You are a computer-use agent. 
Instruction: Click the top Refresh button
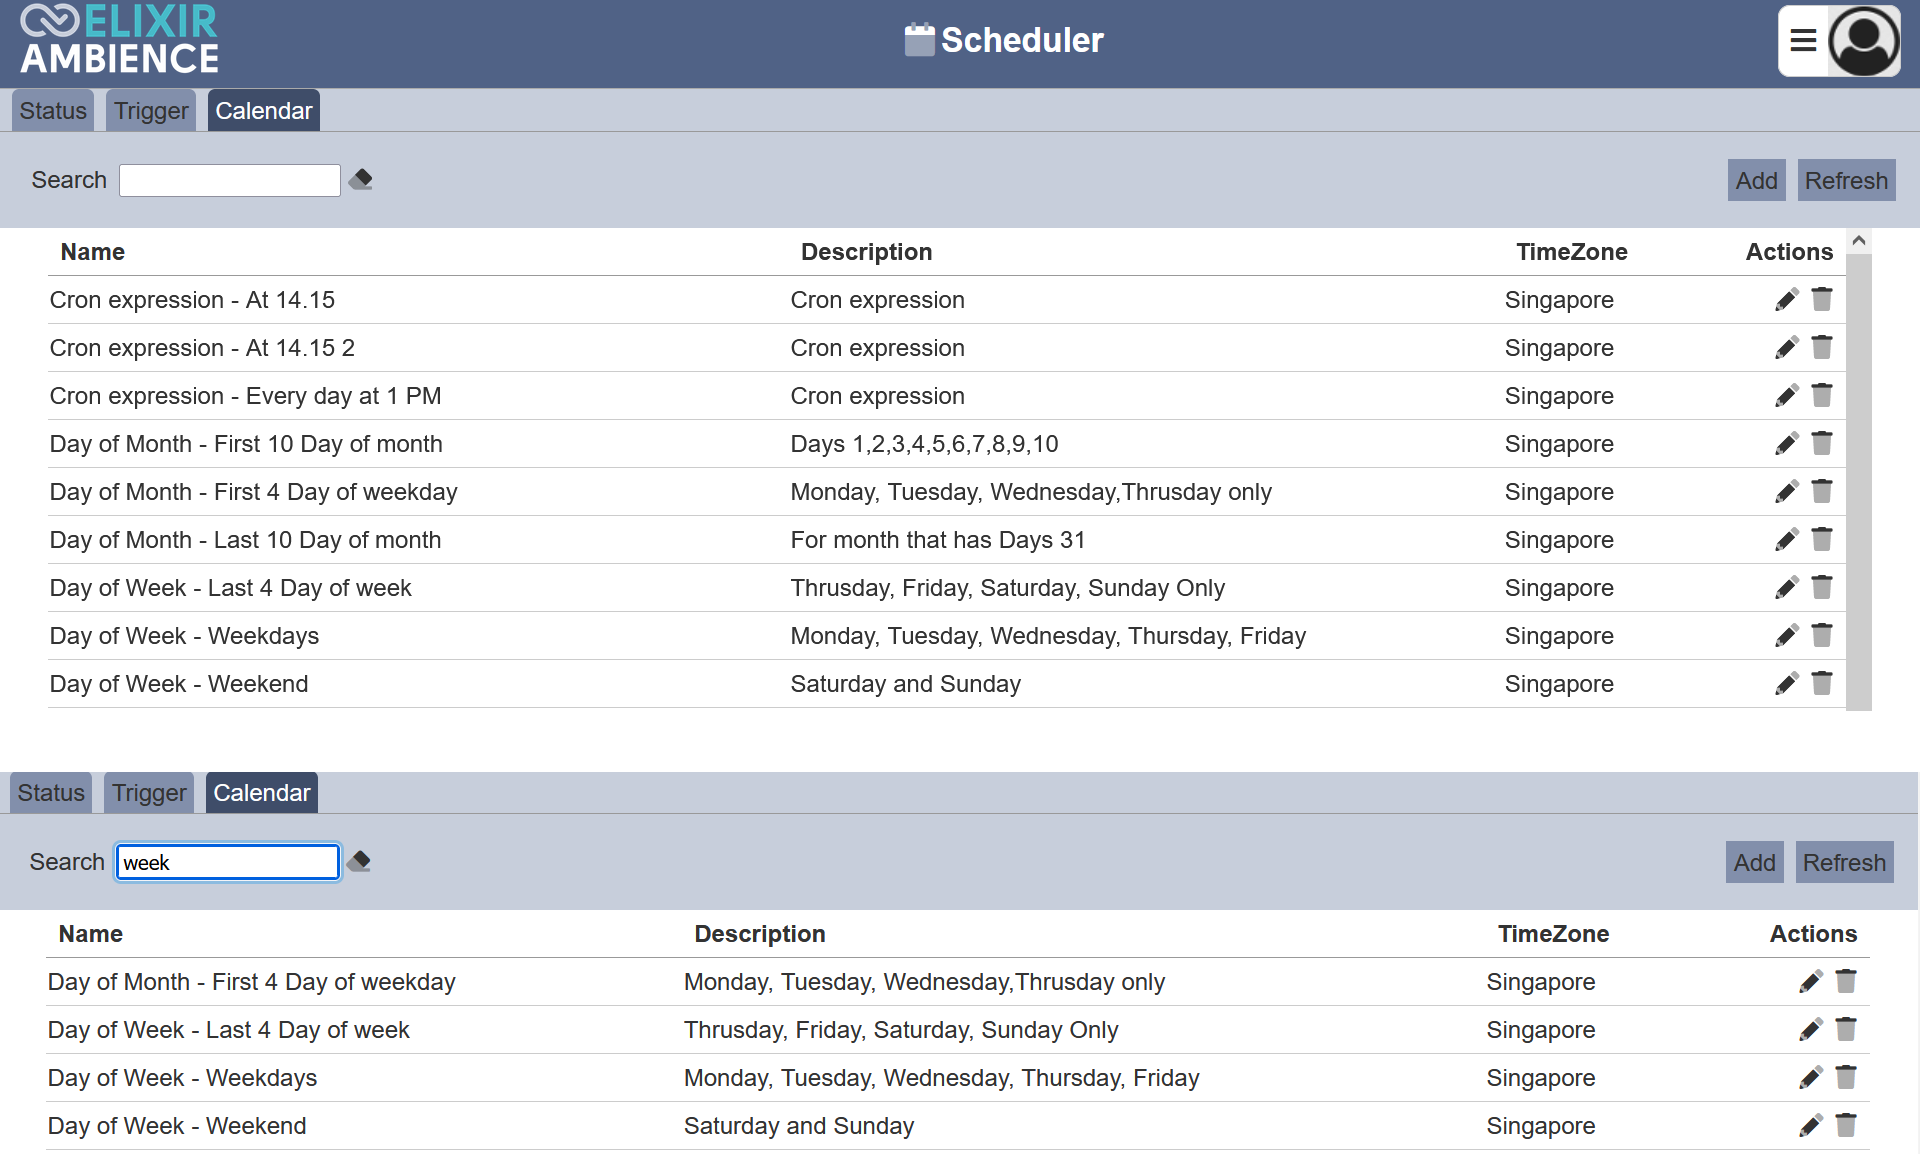[x=1846, y=181]
